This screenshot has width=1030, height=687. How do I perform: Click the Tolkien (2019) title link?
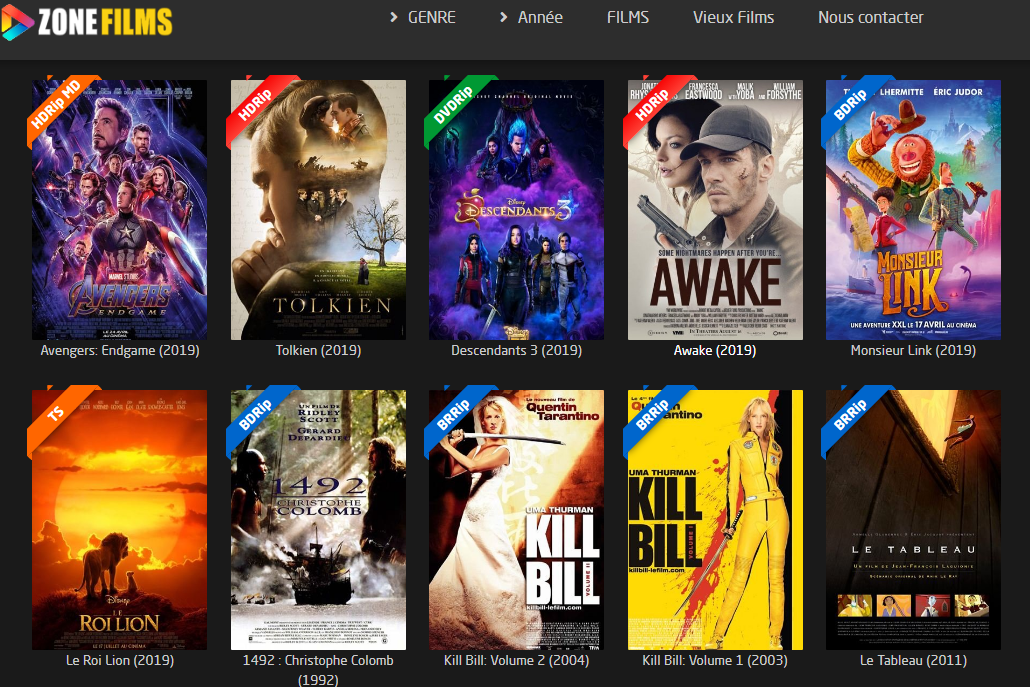(x=318, y=351)
